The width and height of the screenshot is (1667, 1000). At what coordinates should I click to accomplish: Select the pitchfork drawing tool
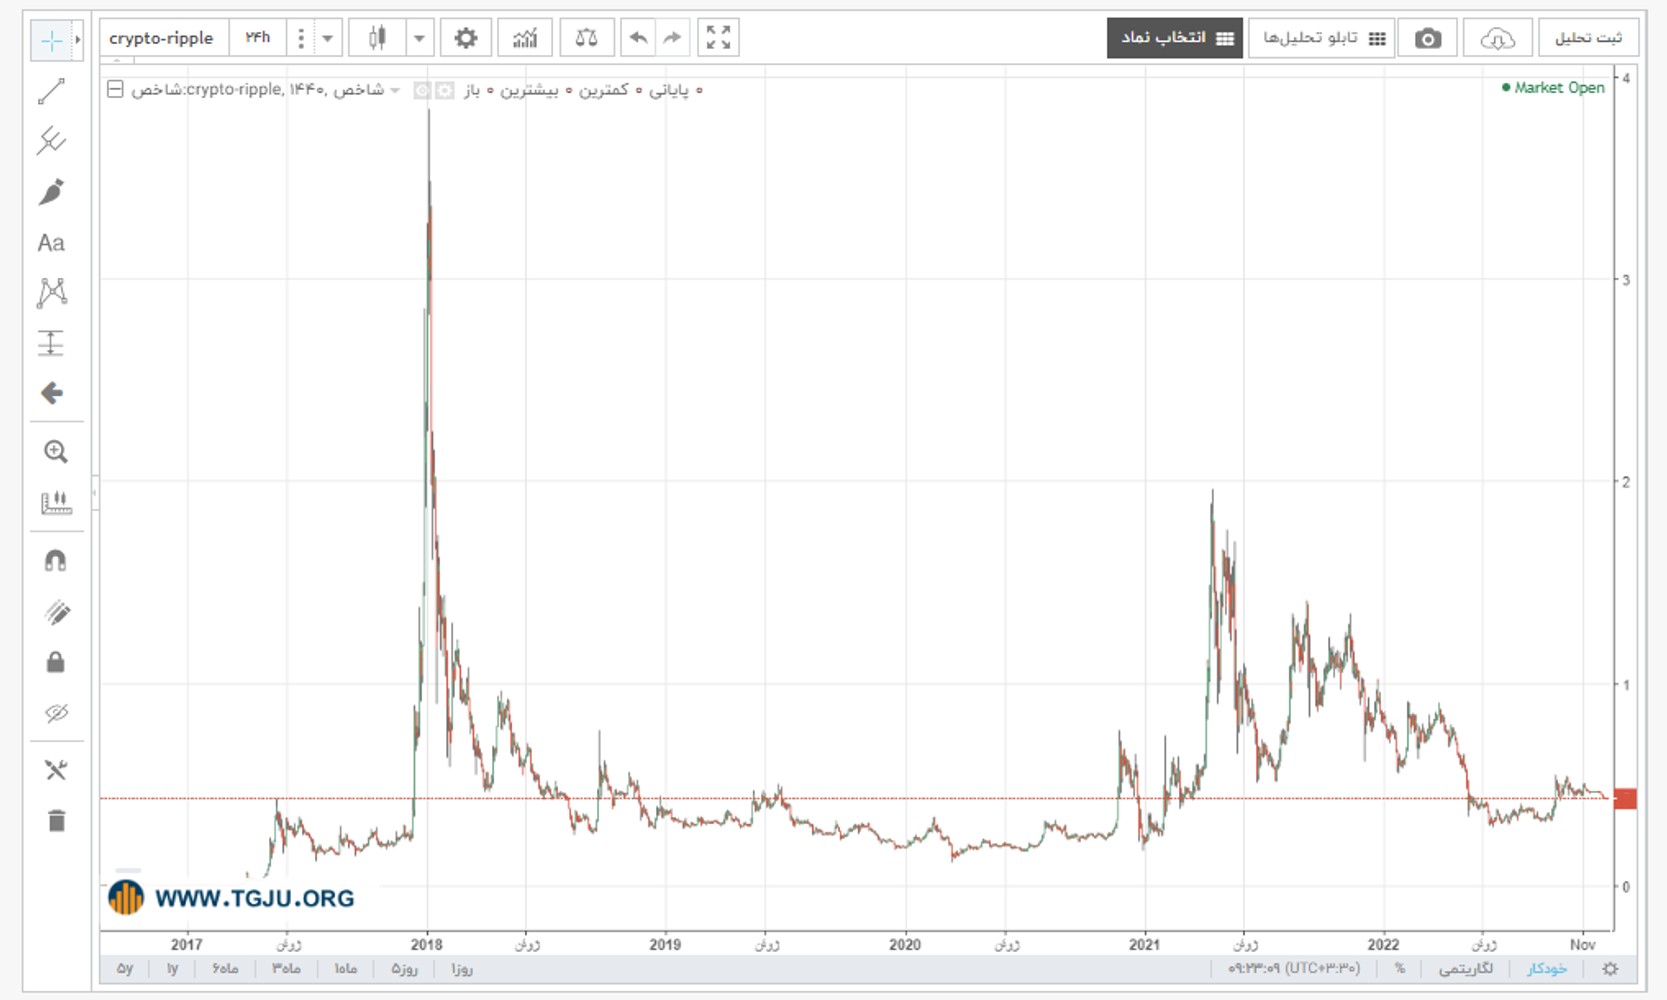click(51, 141)
